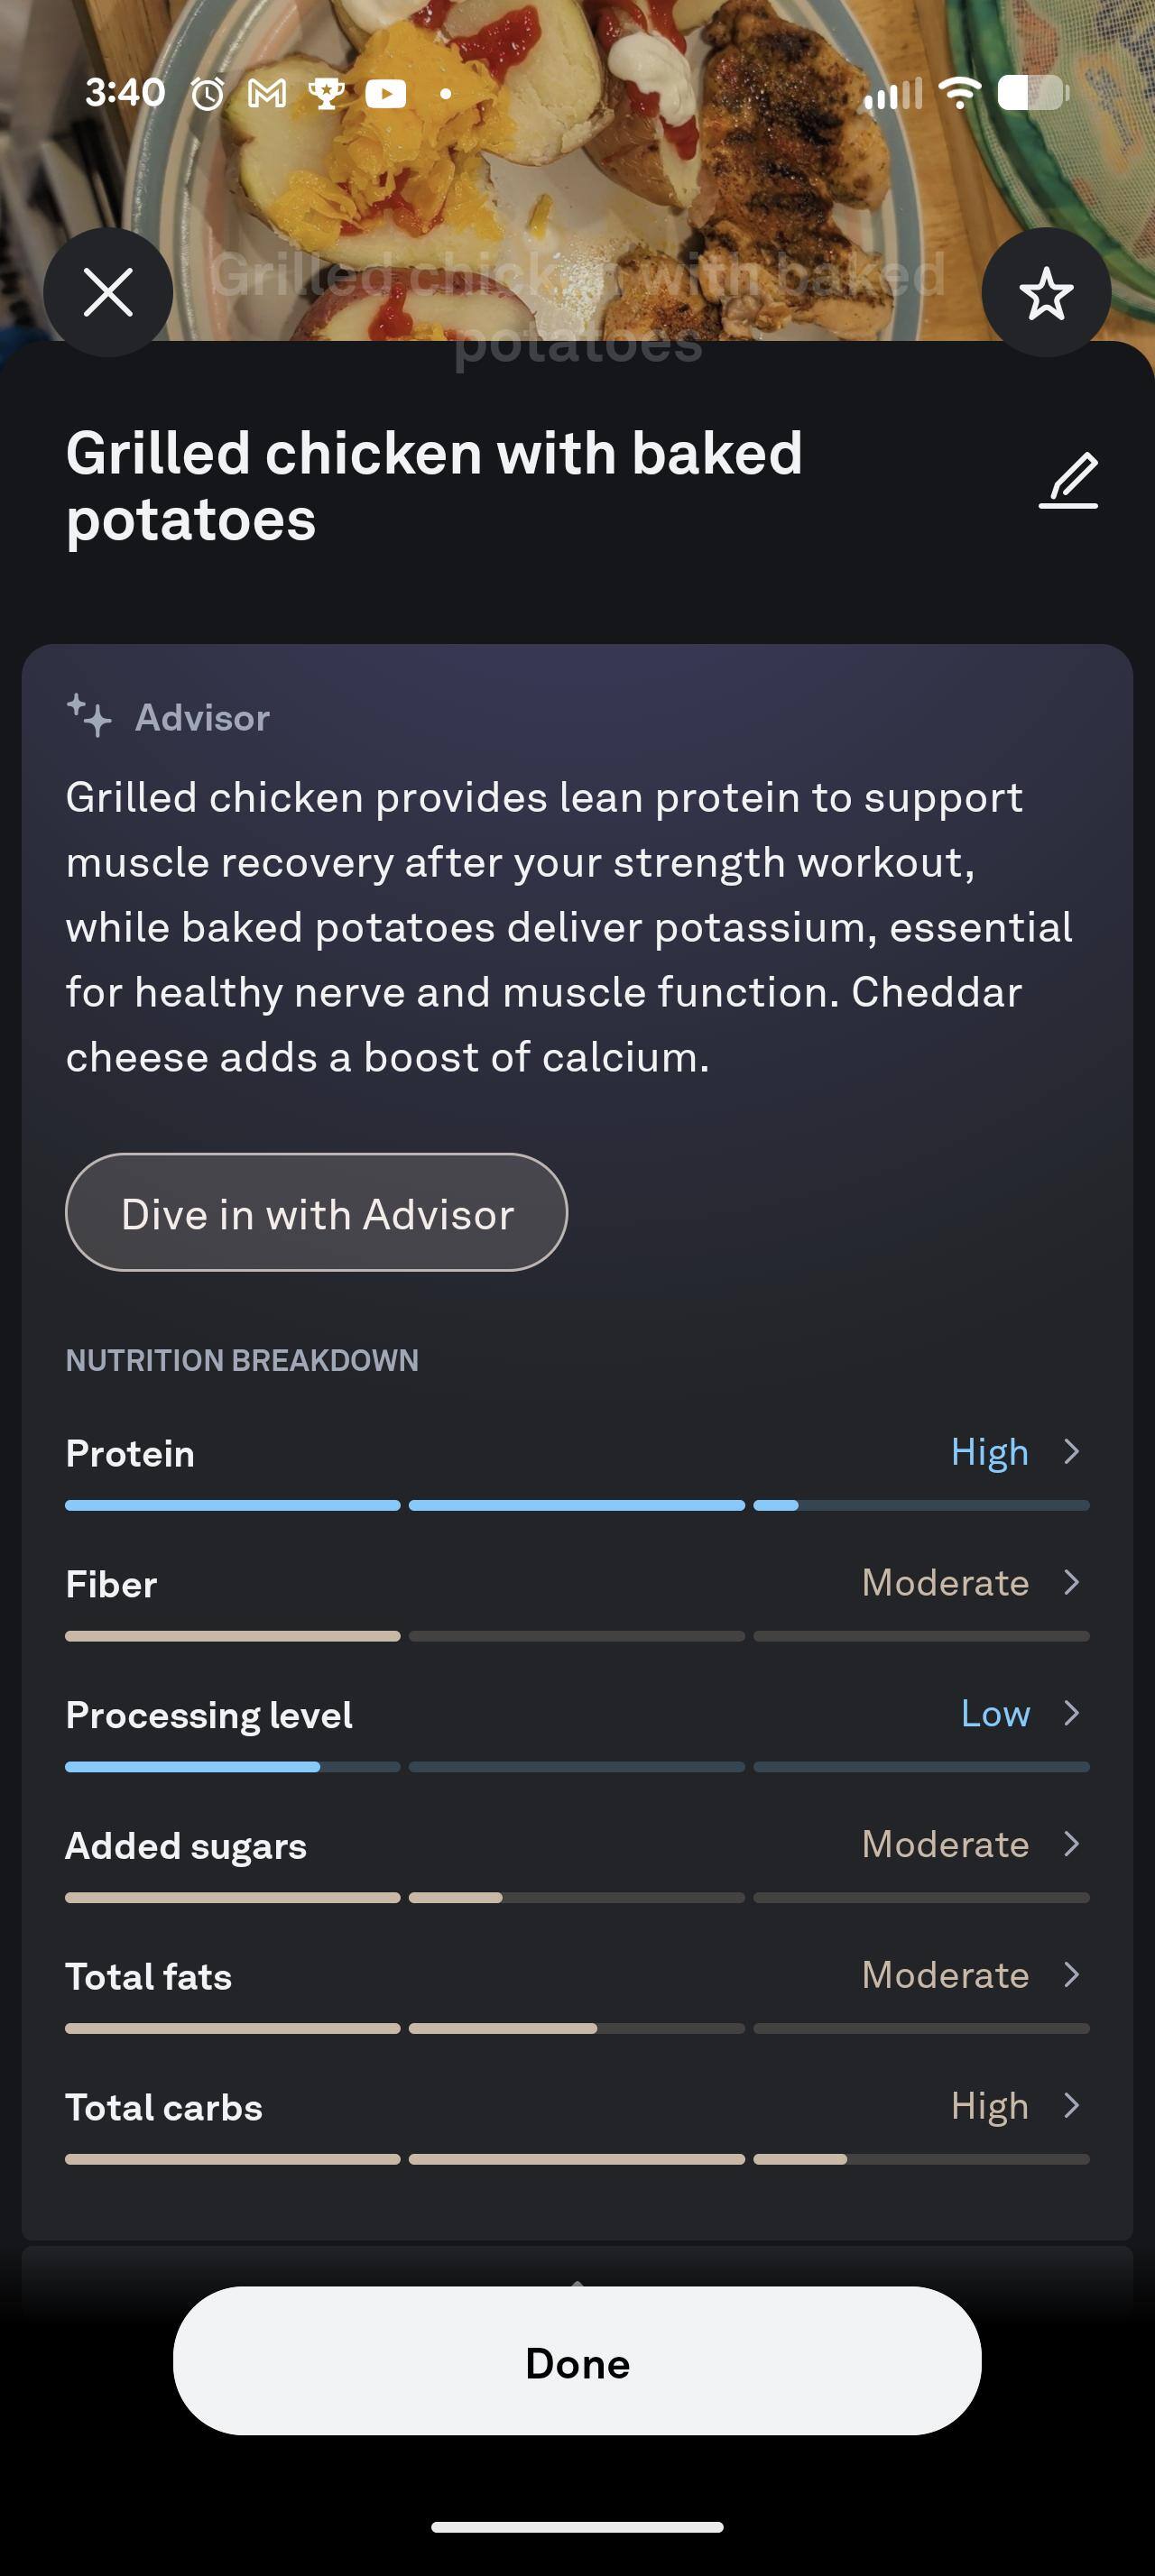Open the Total fats row
The image size is (1155, 2576).
click(576, 1976)
